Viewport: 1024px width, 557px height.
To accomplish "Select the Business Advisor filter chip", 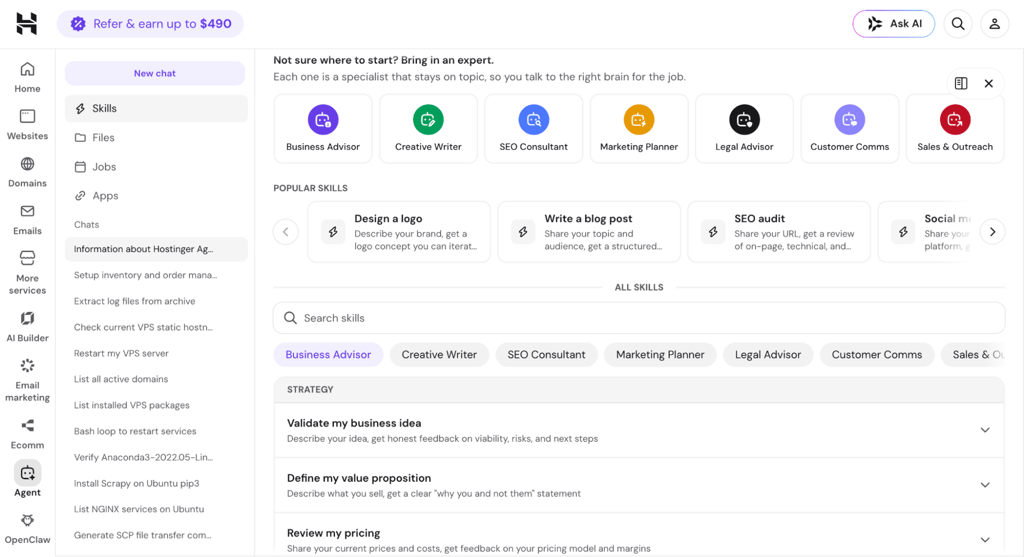I will pyautogui.click(x=328, y=355).
